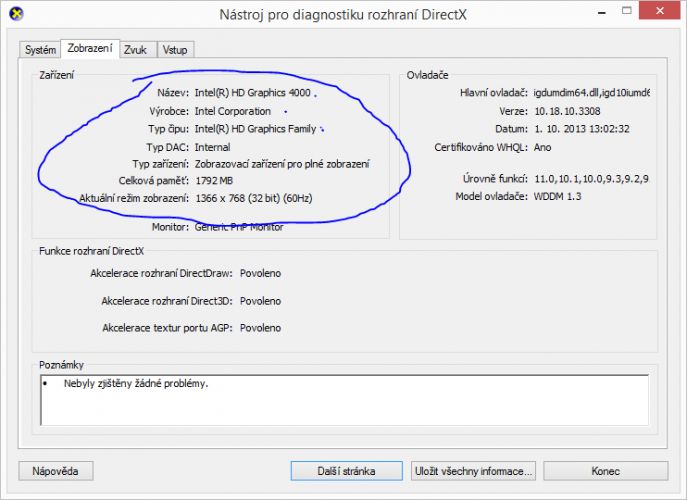Viewport: 687px width, 500px height.
Task: Click the driver model WDDM 1.3
Action: [x=557, y=196]
